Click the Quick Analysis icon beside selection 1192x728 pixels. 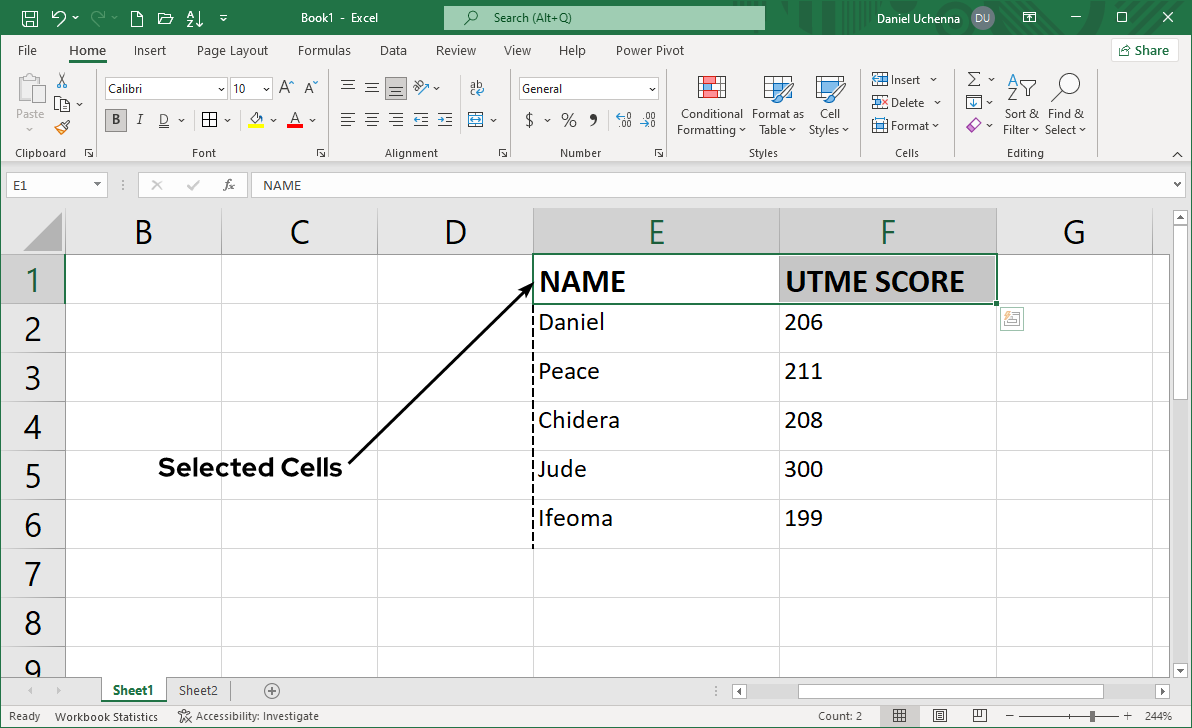tap(1011, 319)
